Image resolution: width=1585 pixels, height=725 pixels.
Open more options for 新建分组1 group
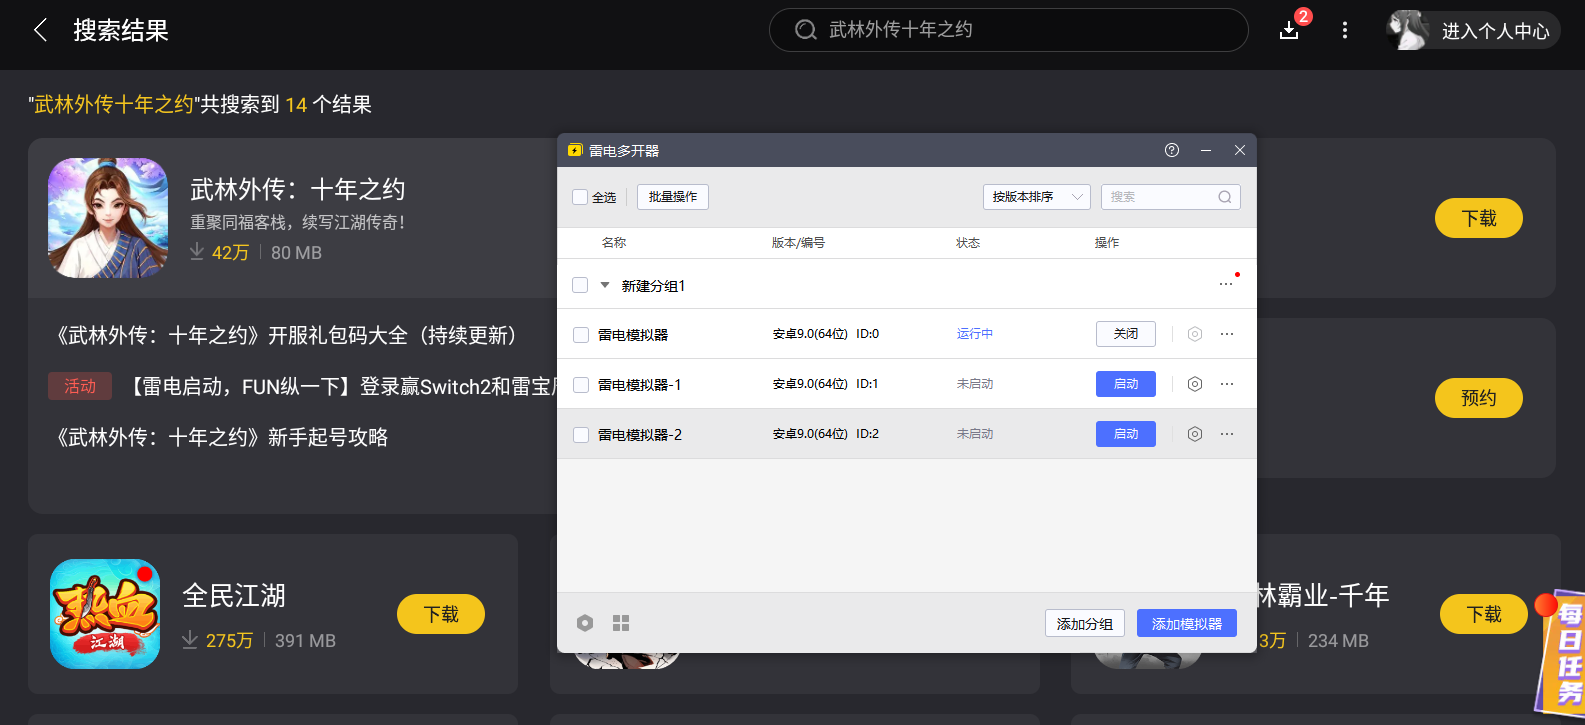[1226, 285]
